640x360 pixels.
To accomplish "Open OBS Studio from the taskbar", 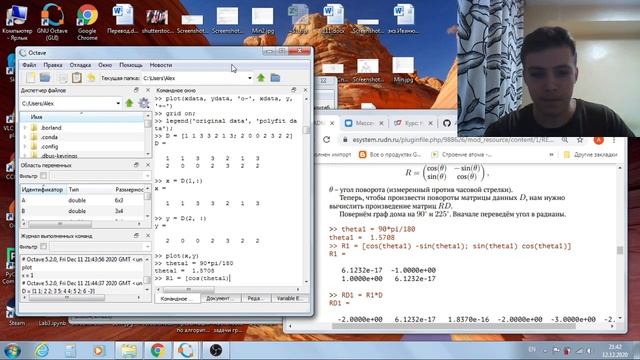I will pos(216,350).
